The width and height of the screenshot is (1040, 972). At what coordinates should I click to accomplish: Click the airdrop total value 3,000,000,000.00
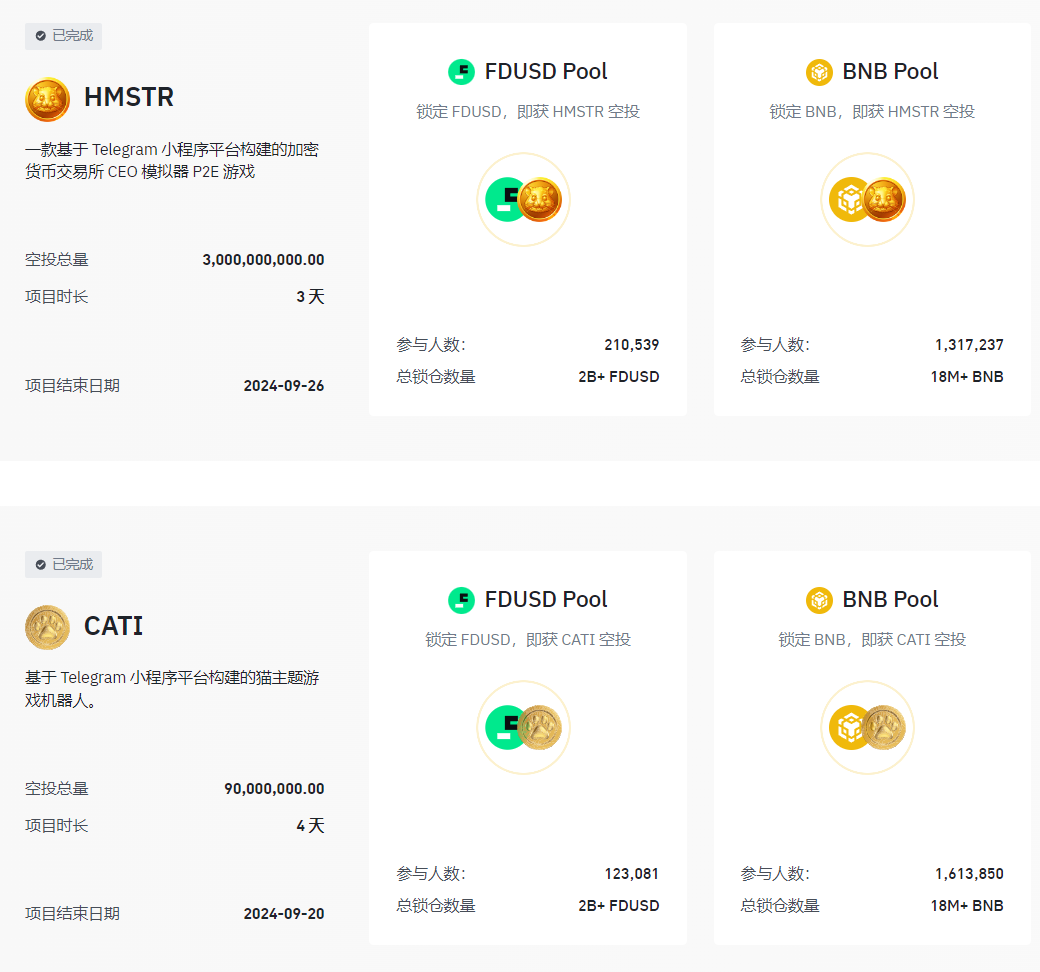point(263,260)
